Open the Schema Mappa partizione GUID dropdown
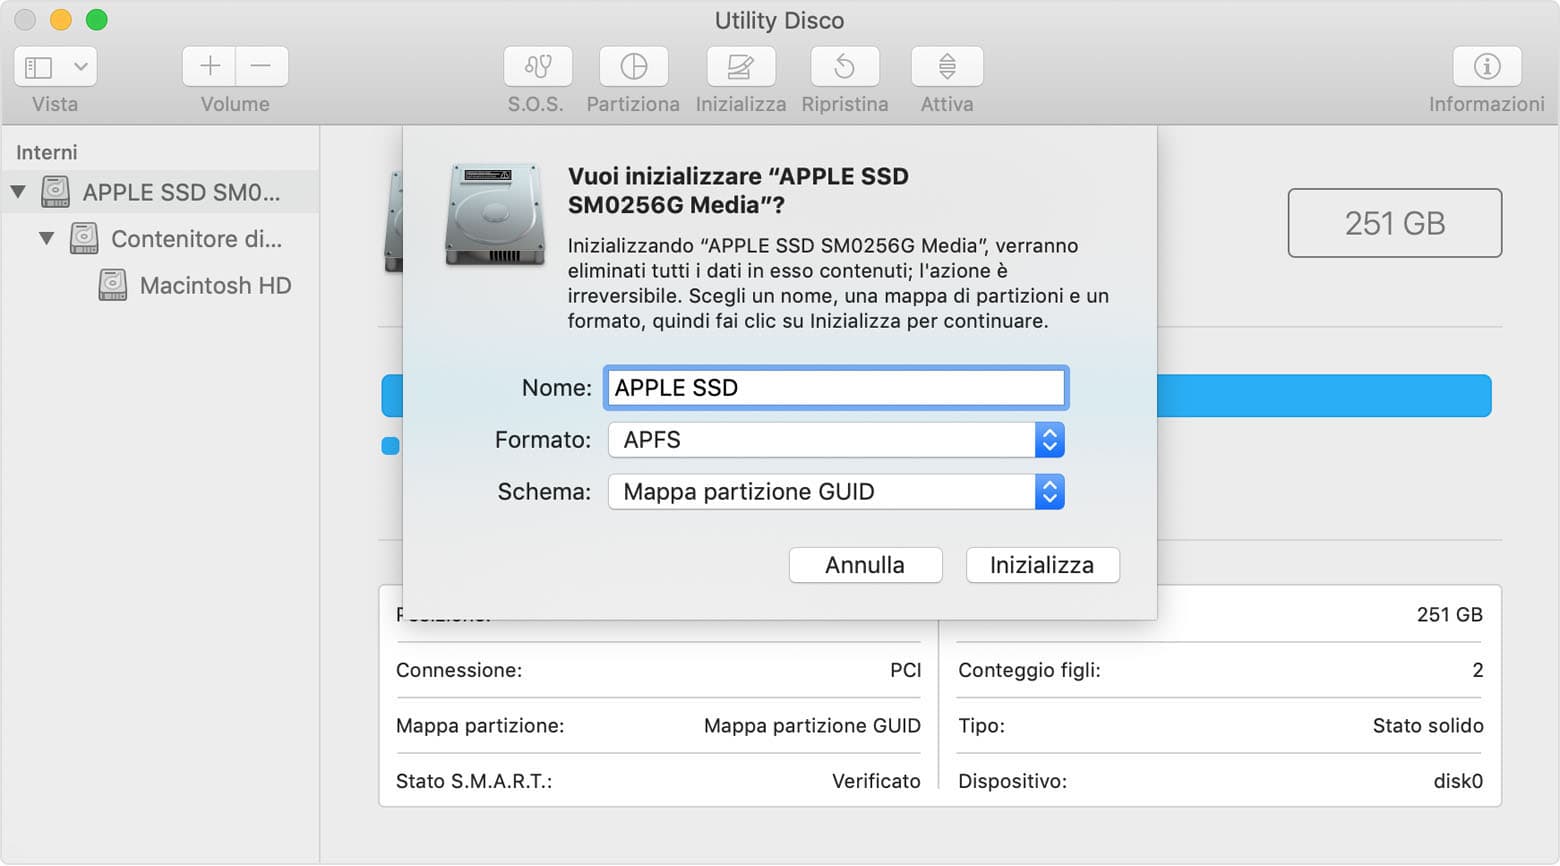The width and height of the screenshot is (1560, 866). pos(836,492)
